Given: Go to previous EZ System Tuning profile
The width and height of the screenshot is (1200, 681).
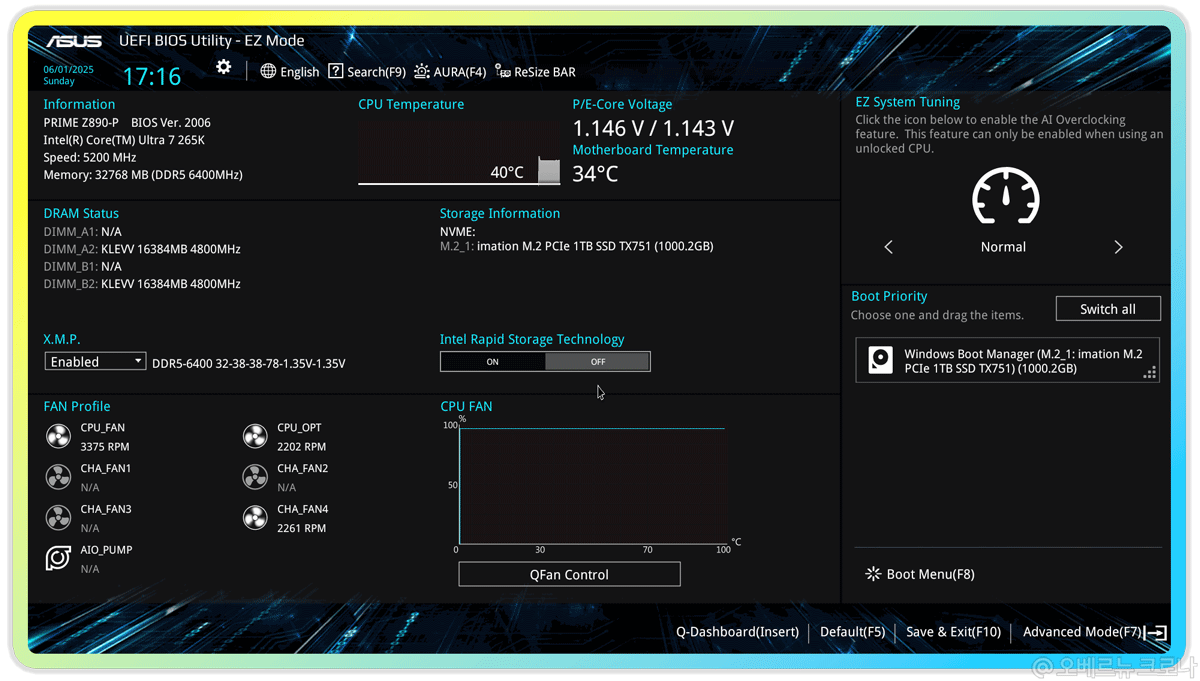Looking at the screenshot, I should pyautogui.click(x=888, y=247).
